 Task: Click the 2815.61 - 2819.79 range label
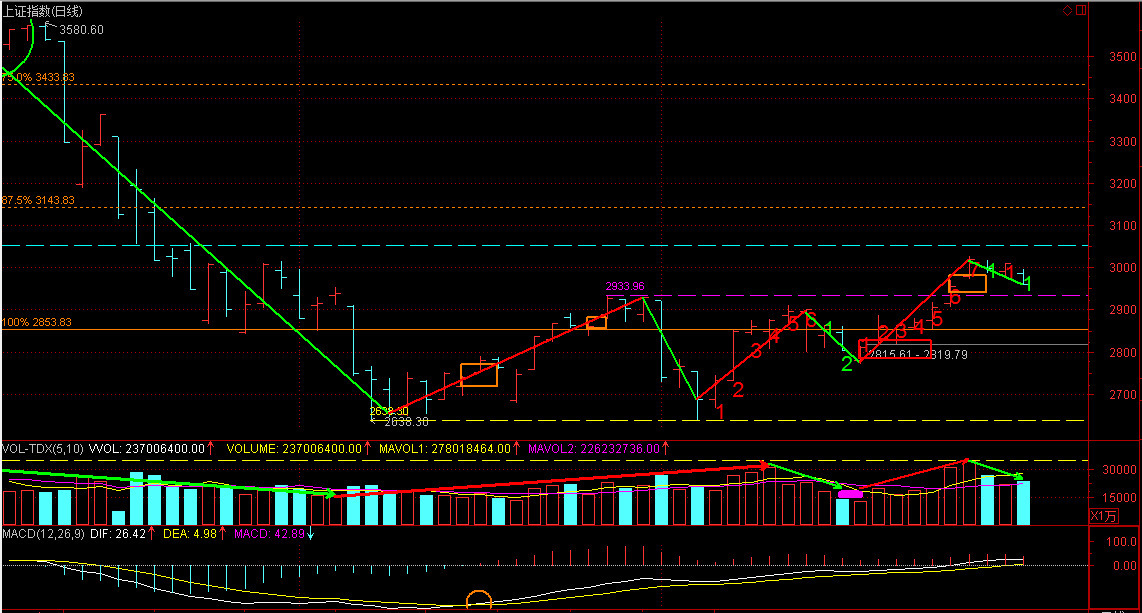[918, 355]
